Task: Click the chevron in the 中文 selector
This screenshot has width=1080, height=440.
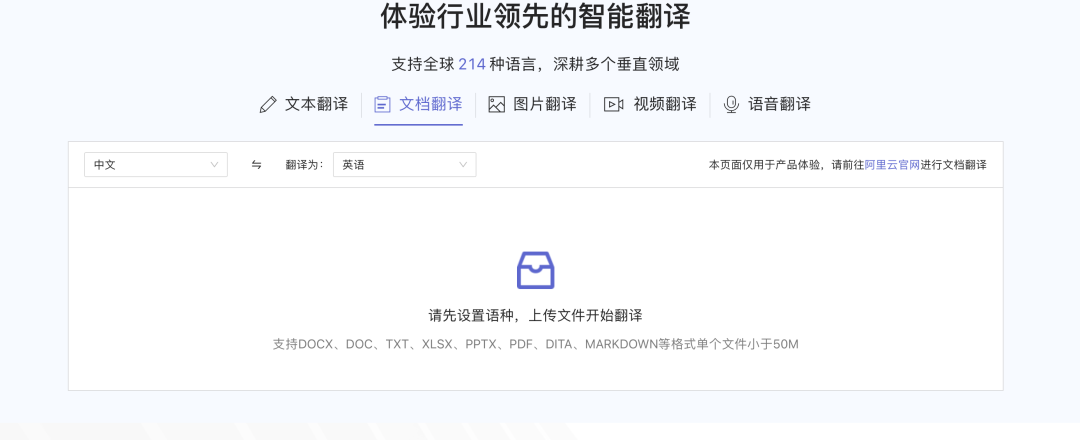Action: [214, 165]
